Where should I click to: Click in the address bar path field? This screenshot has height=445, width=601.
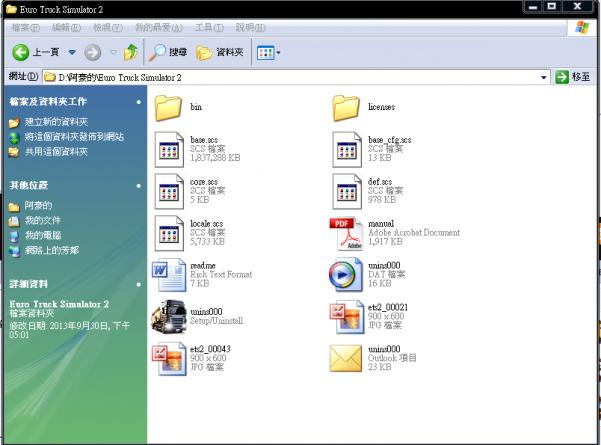click(x=300, y=77)
